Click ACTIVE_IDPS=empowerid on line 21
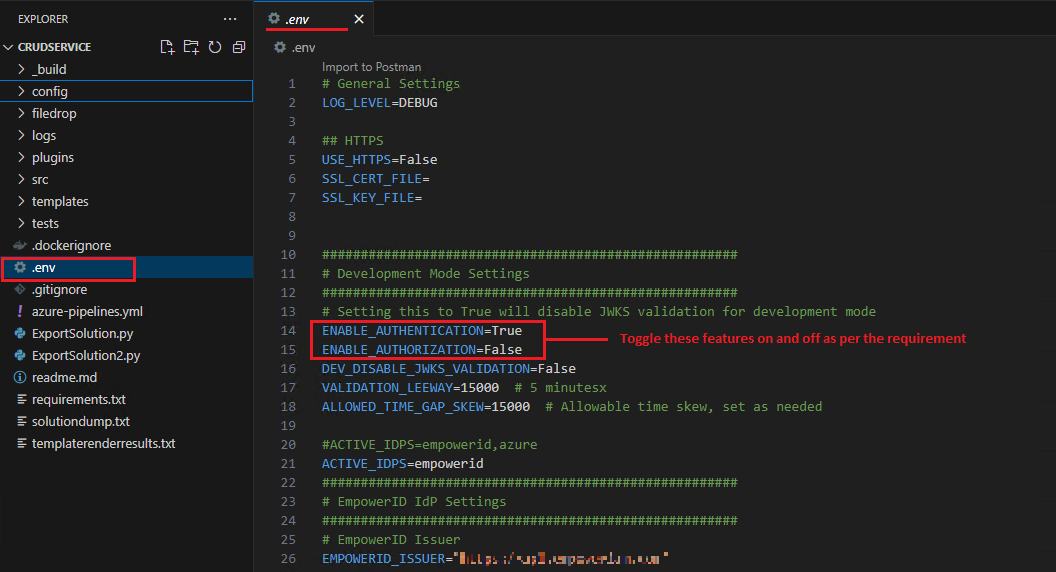Viewport: 1056px width, 572px height. coord(403,464)
